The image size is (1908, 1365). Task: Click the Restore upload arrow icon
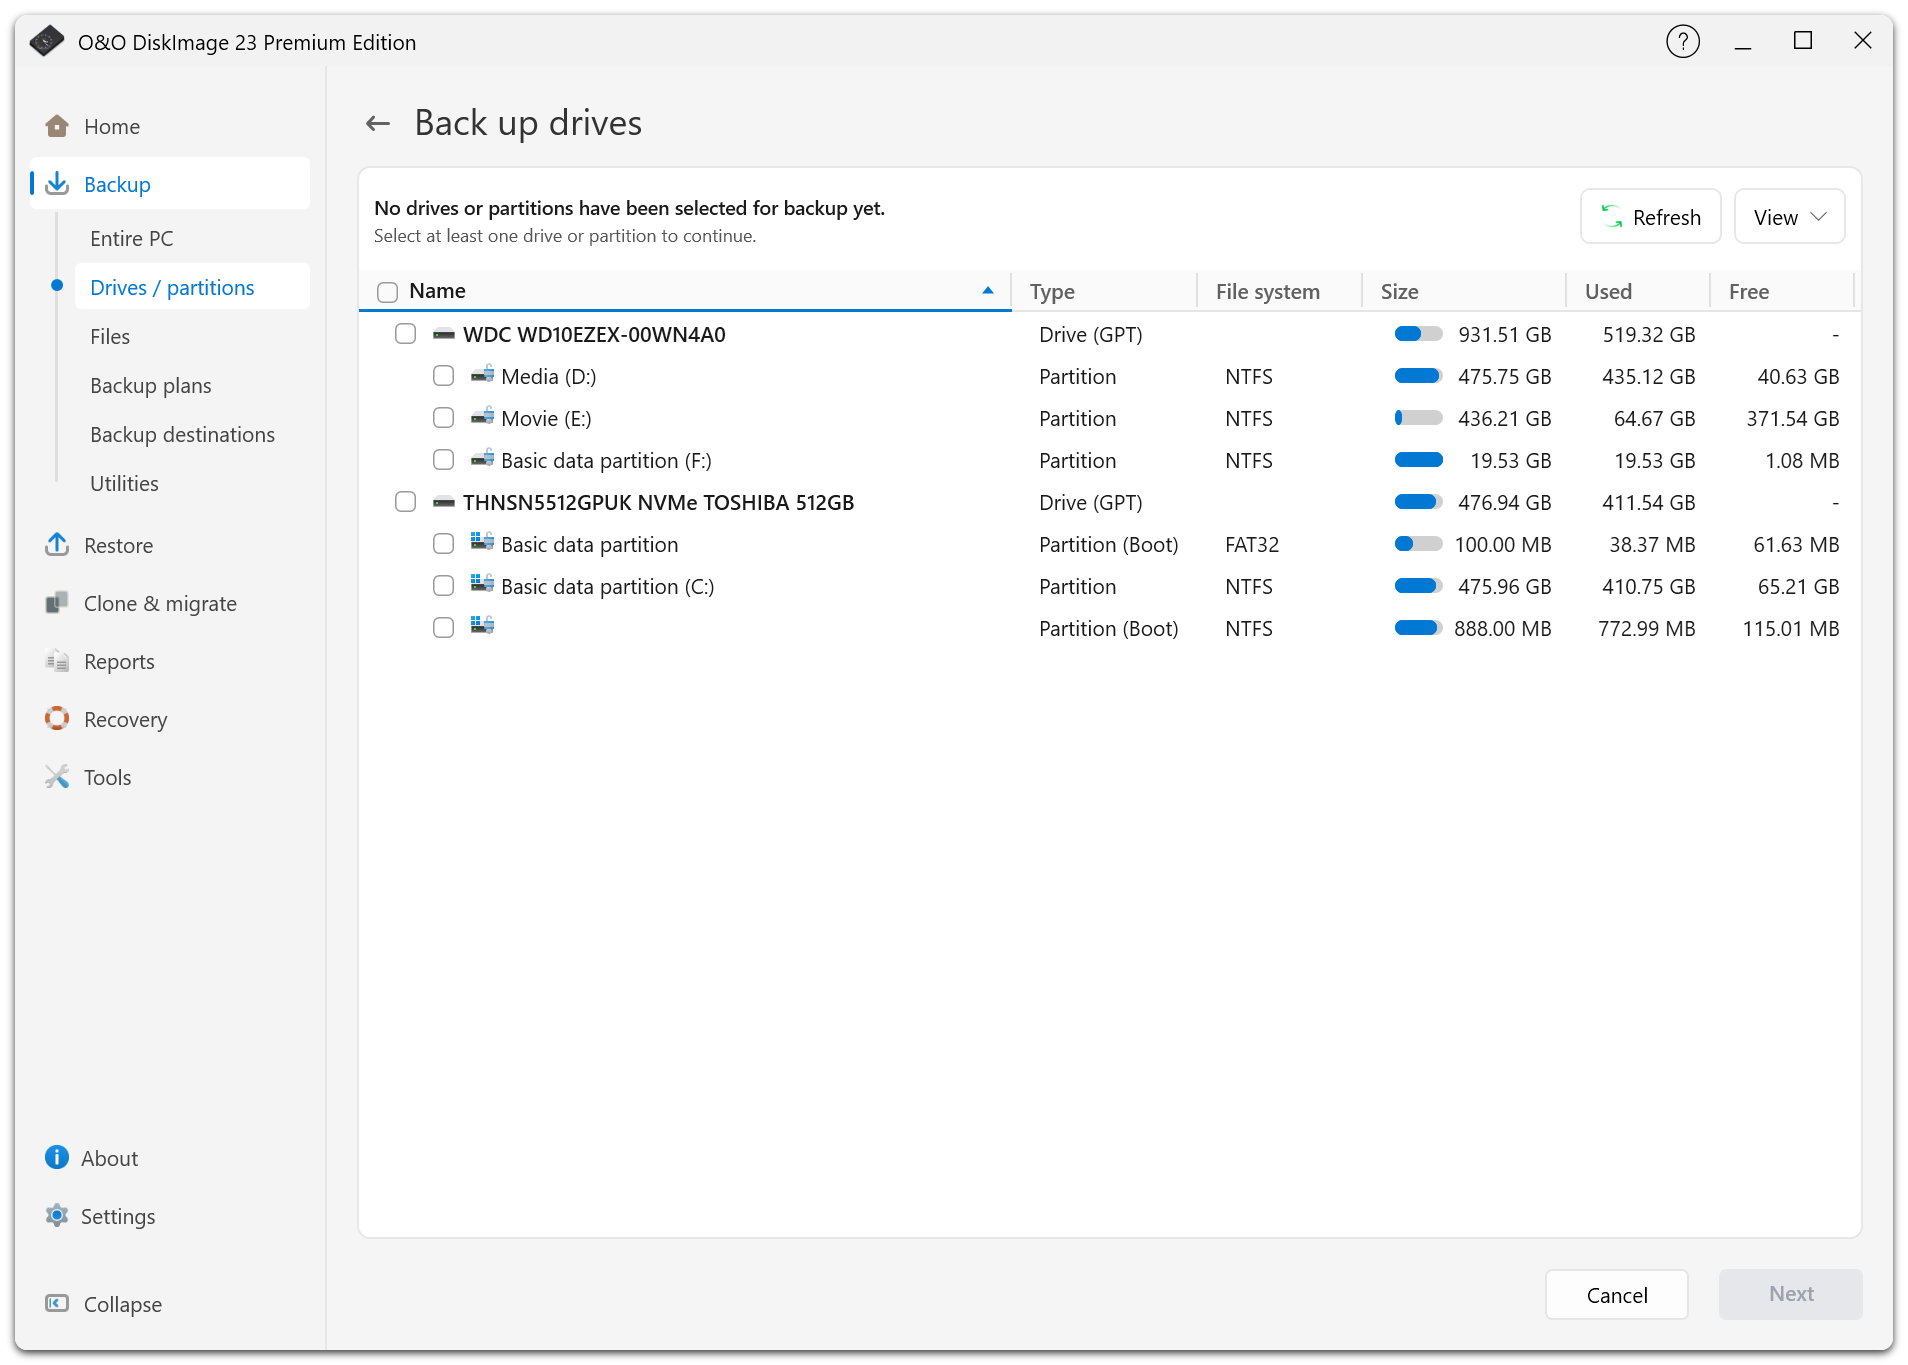tap(57, 545)
